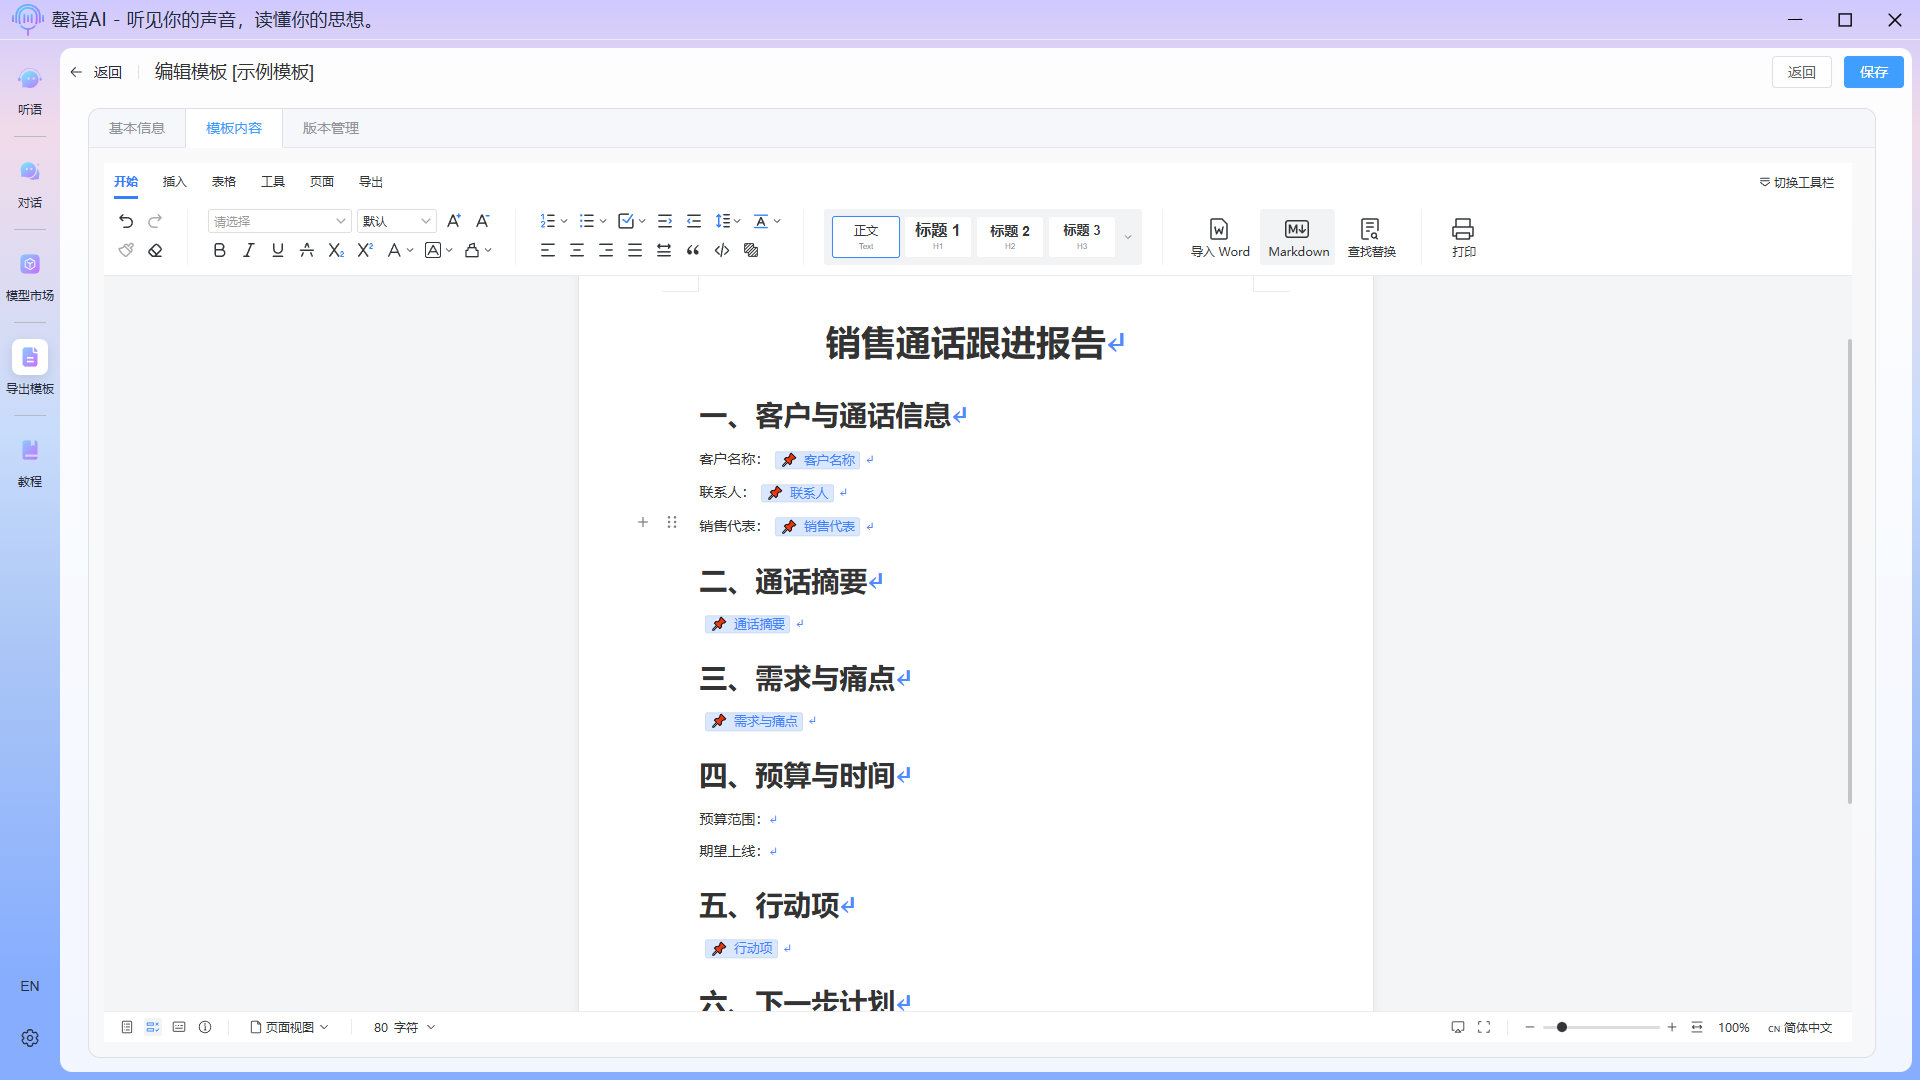The image size is (1920, 1080).
Task: Center align the text
Action: (577, 250)
